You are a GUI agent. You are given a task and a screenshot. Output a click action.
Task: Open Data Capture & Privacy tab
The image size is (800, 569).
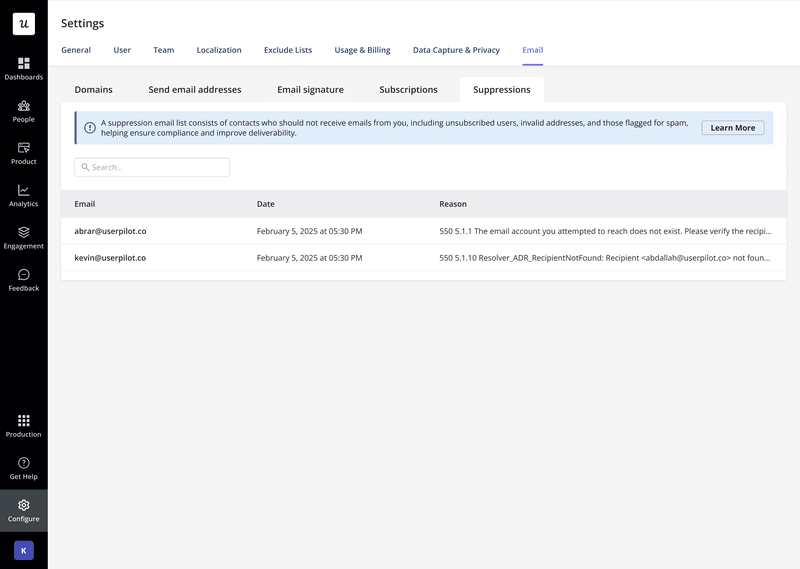pos(456,50)
